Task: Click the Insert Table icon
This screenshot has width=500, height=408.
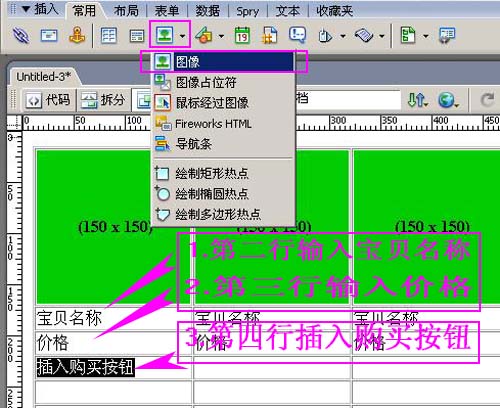Action: [109, 35]
